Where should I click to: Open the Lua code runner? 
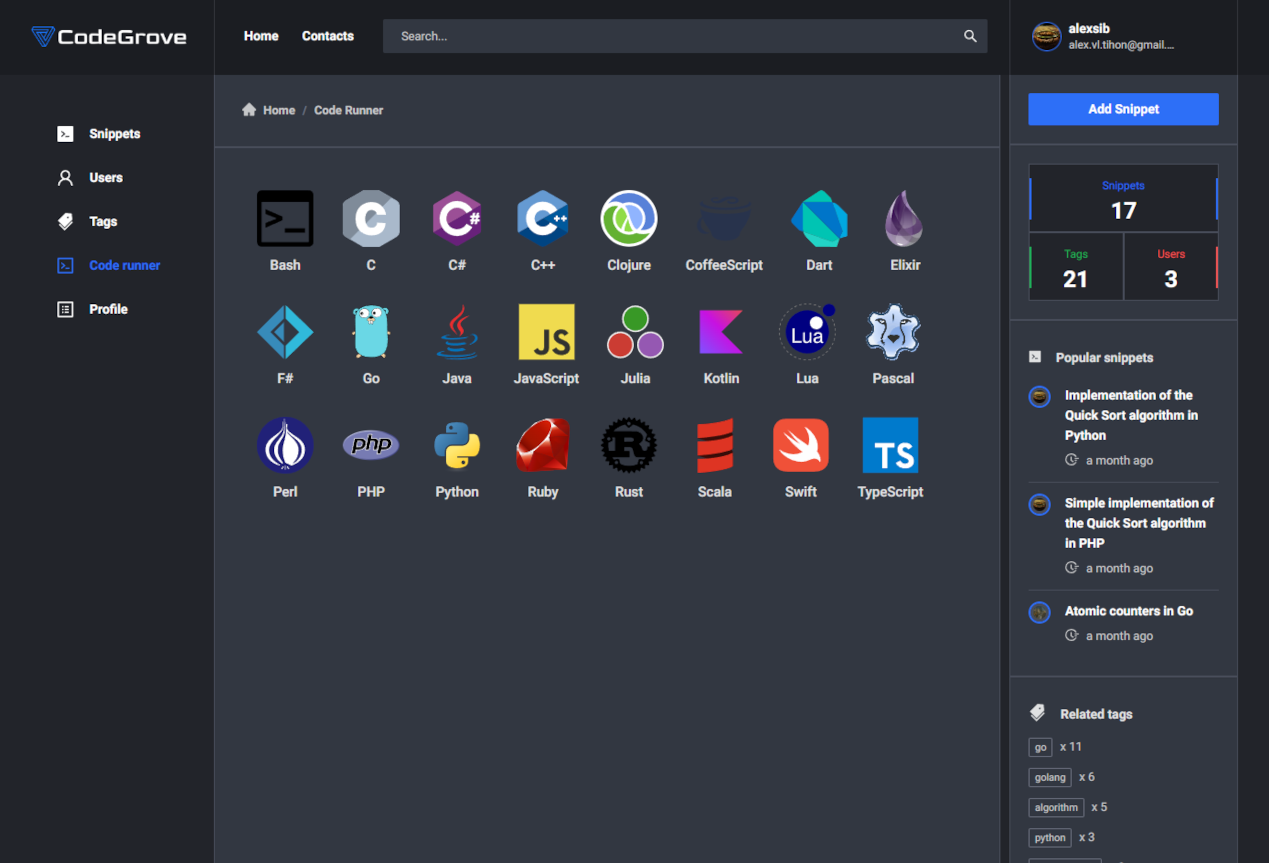click(807, 332)
